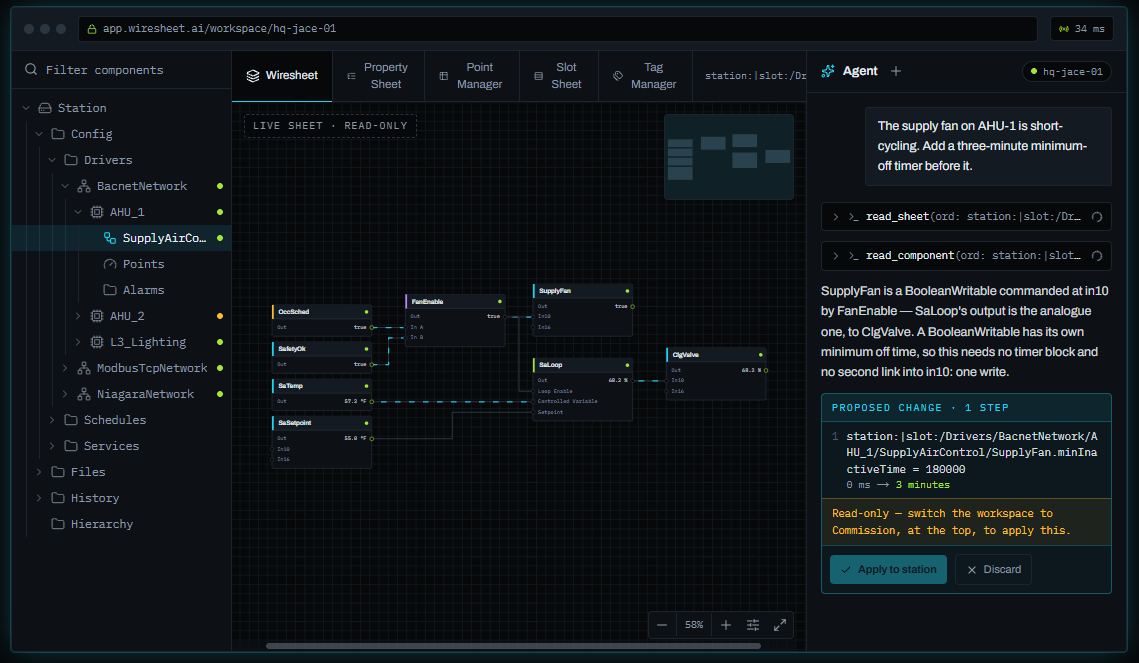The width and height of the screenshot is (1139, 663).
Task: Zoom out the wiresheet with minus
Action: coord(662,625)
